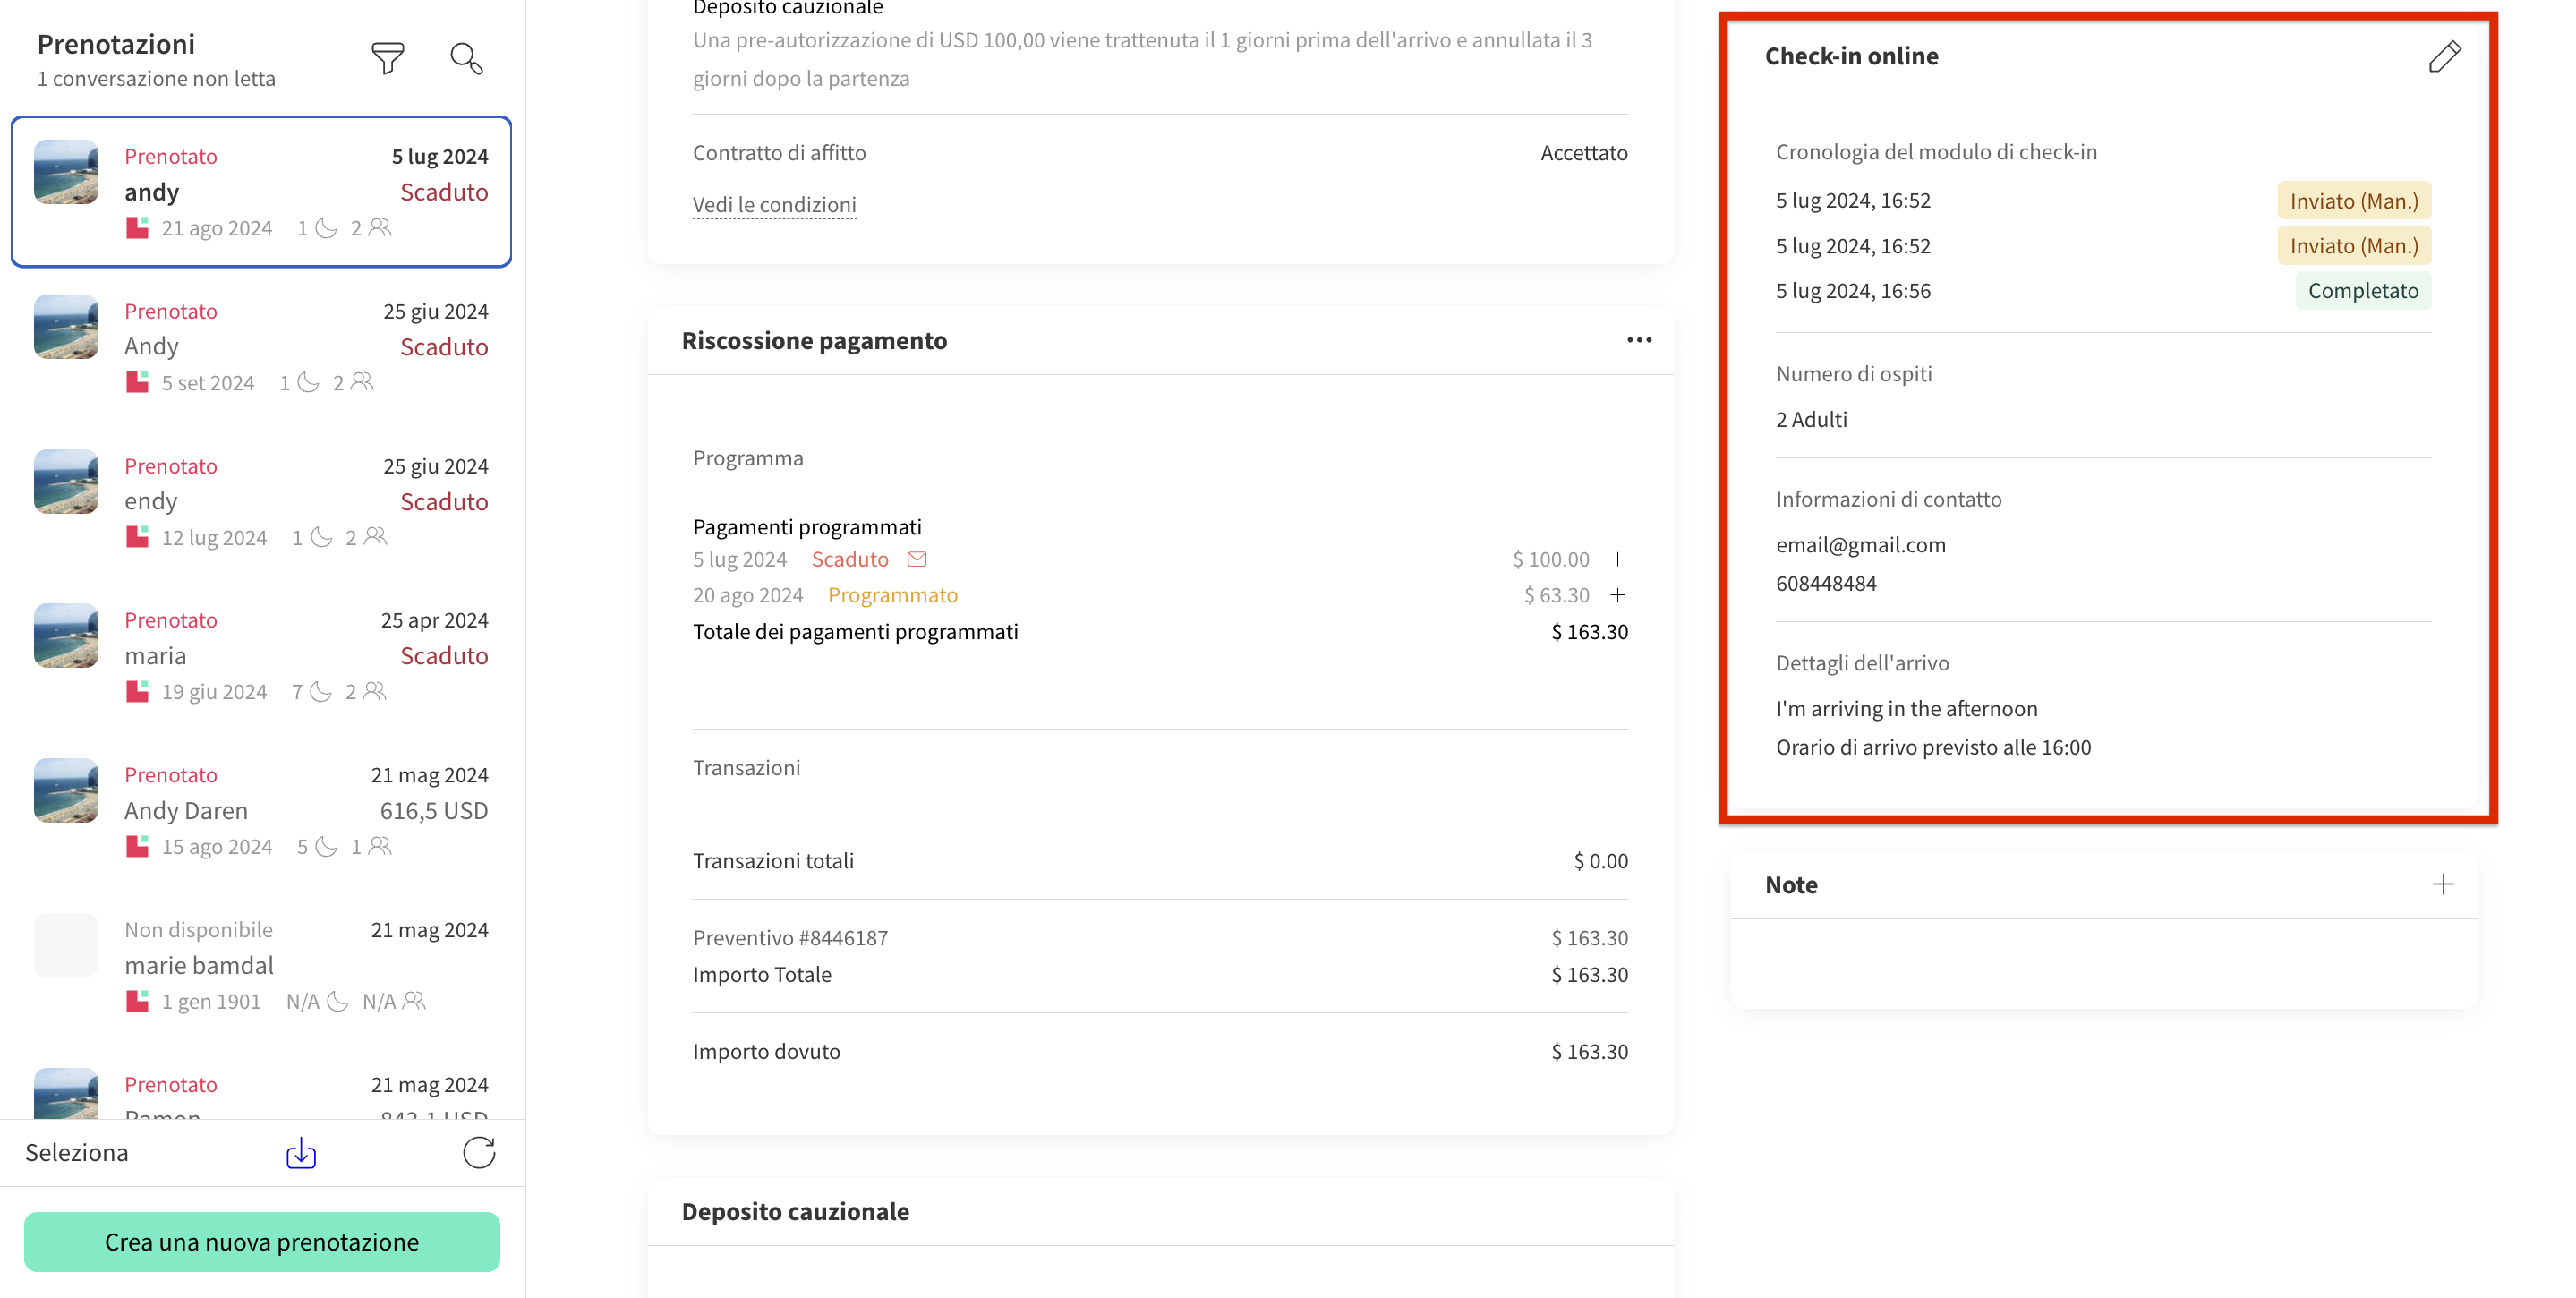Open Riscossione pagamento three-dot menu
This screenshot has height=1298, width=2576.
coord(1638,340)
